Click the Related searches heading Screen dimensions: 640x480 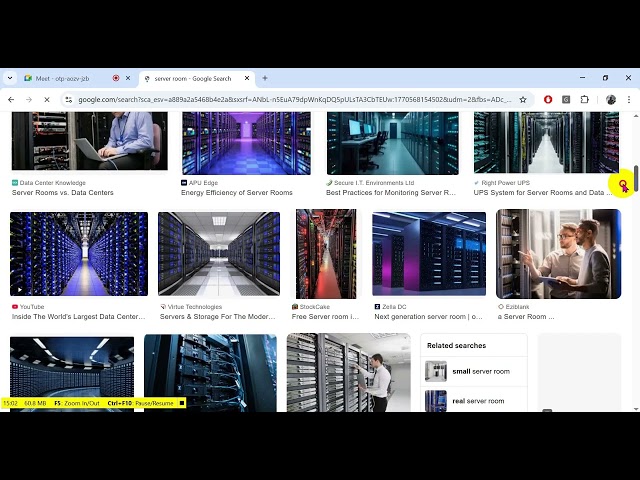tap(456, 346)
